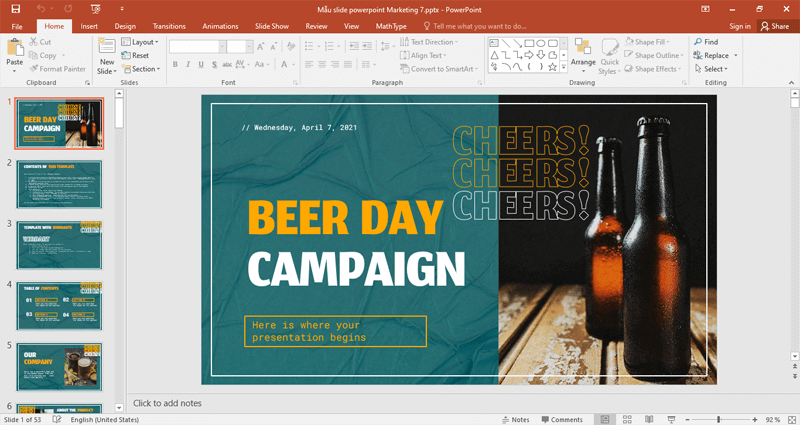Decrease font size icon
The width and height of the screenshot is (800, 425).
pyautogui.click(x=273, y=46)
